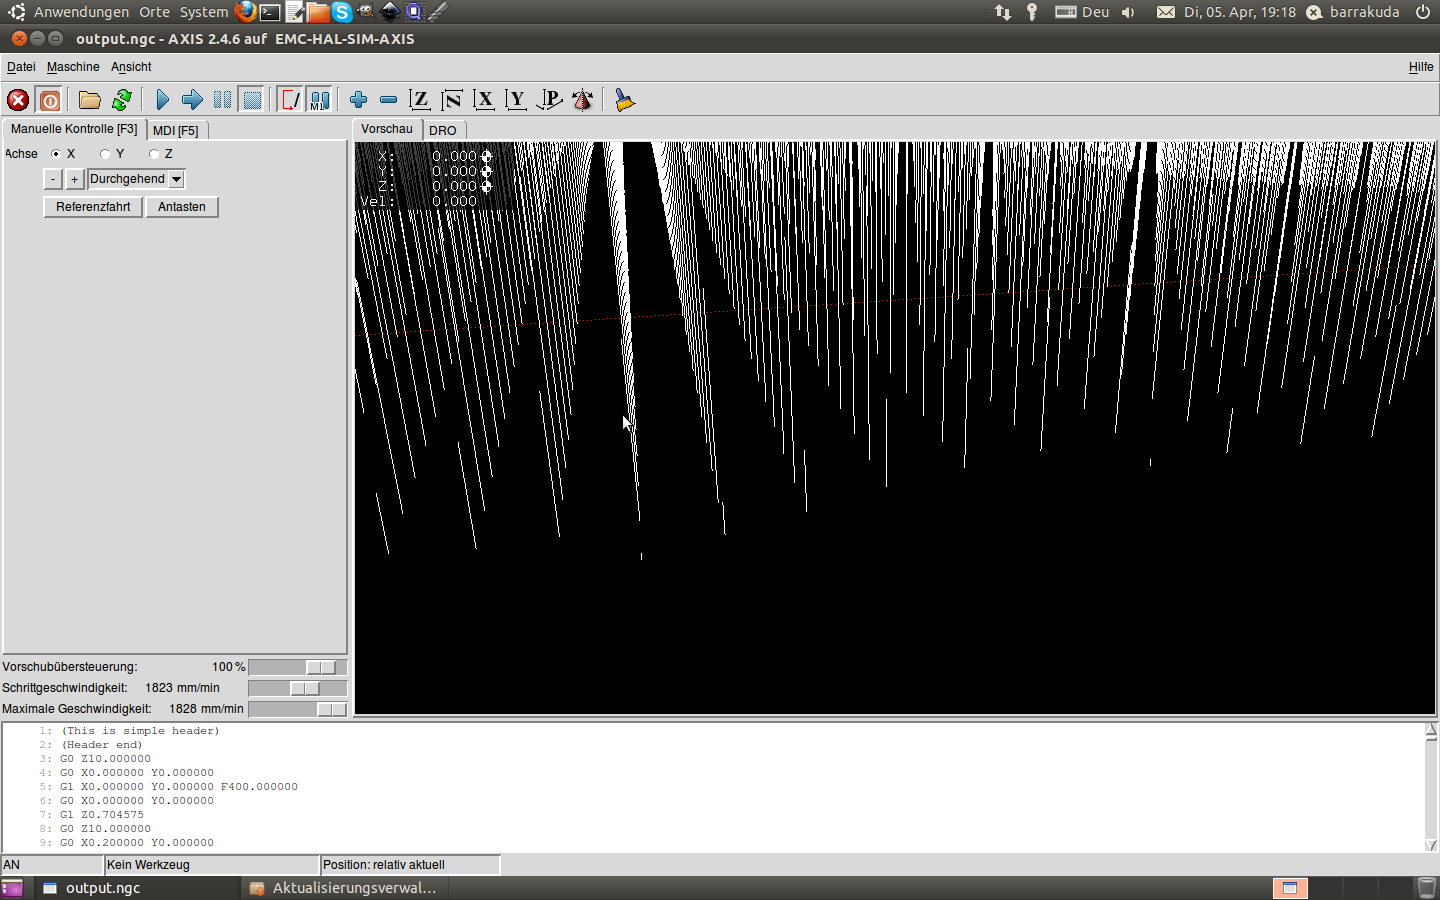This screenshot has height=900, width=1440.
Task: Launch Skype from the top panel
Action: [342, 12]
